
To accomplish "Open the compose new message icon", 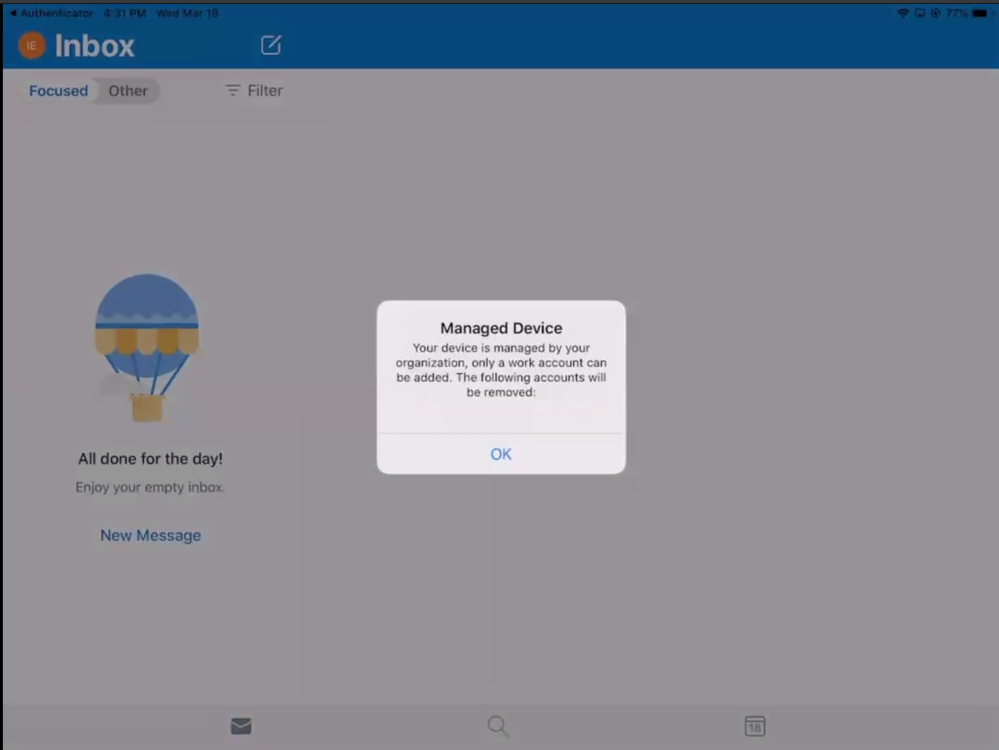I will pyautogui.click(x=271, y=45).
